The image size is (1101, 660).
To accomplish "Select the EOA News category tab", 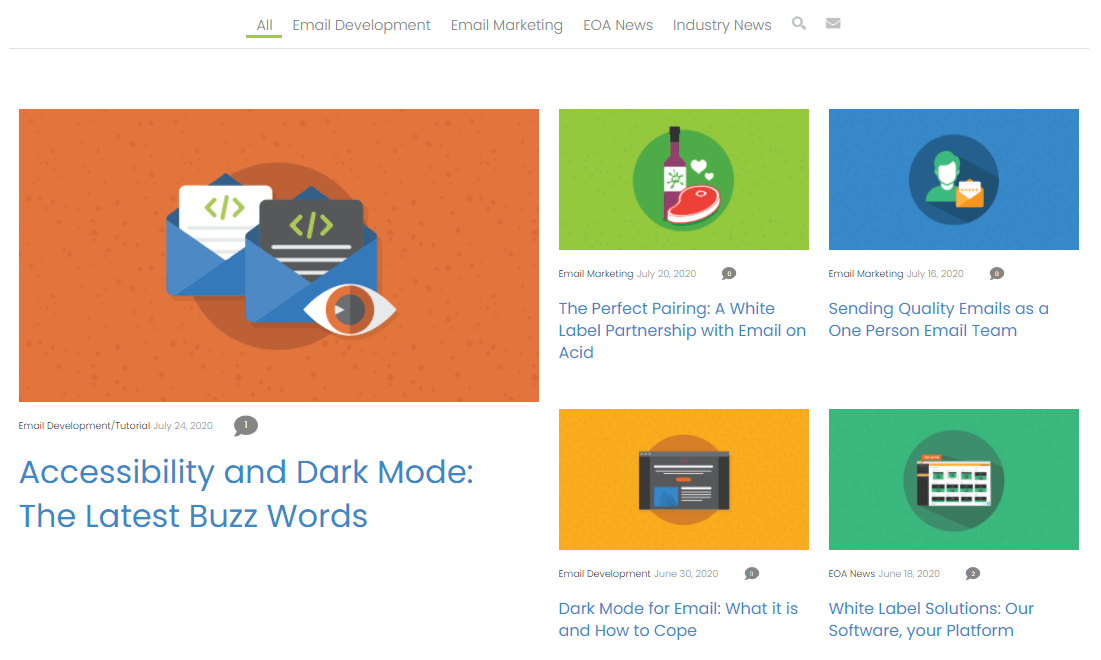I will tap(618, 25).
